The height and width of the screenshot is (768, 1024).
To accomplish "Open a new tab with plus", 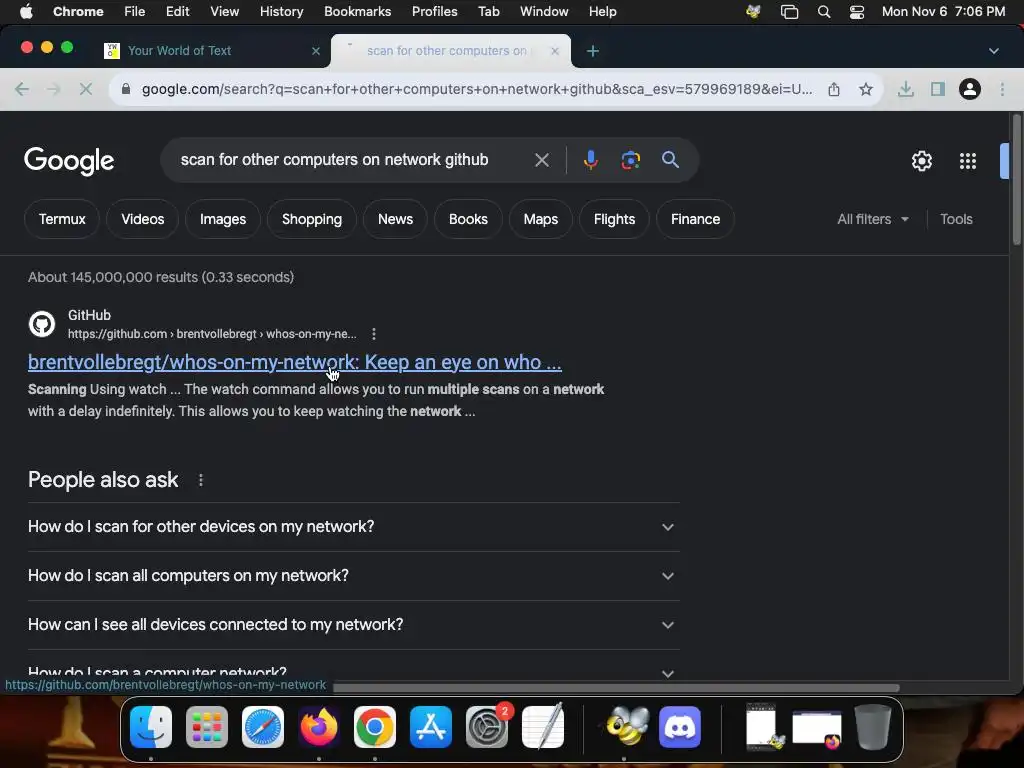I will click(x=592, y=51).
